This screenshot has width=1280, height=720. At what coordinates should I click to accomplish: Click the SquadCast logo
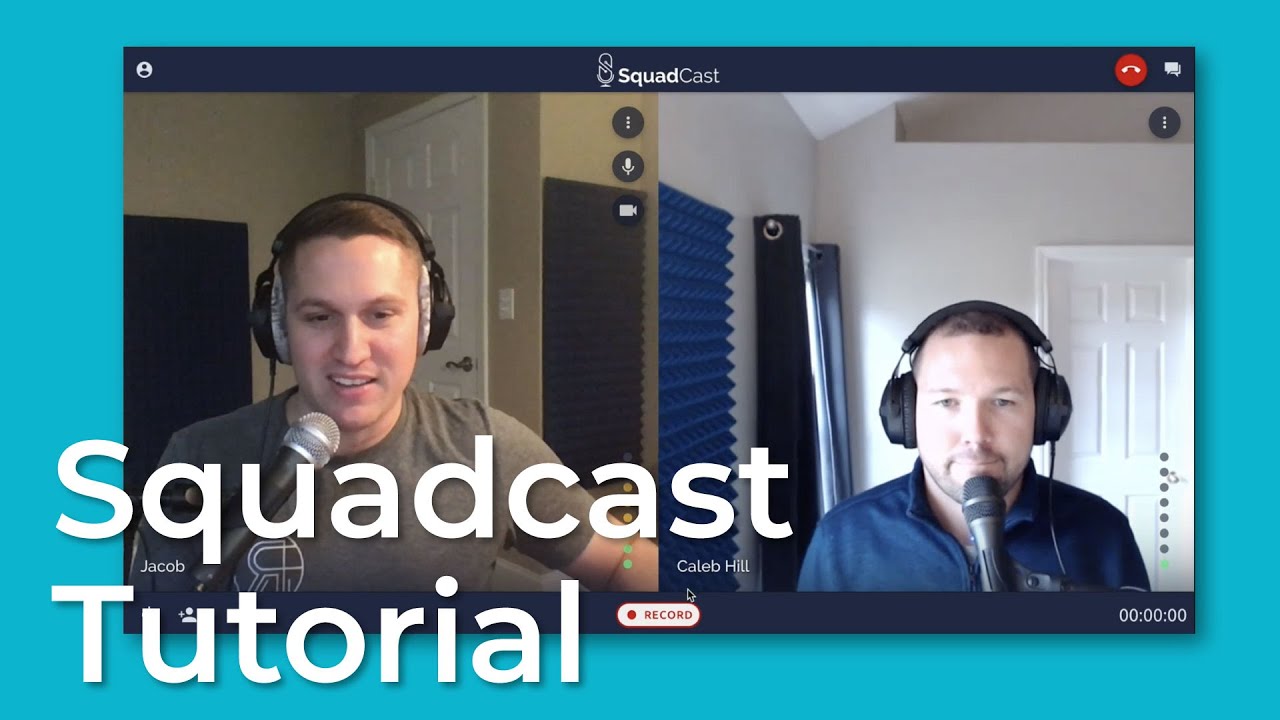coord(658,71)
